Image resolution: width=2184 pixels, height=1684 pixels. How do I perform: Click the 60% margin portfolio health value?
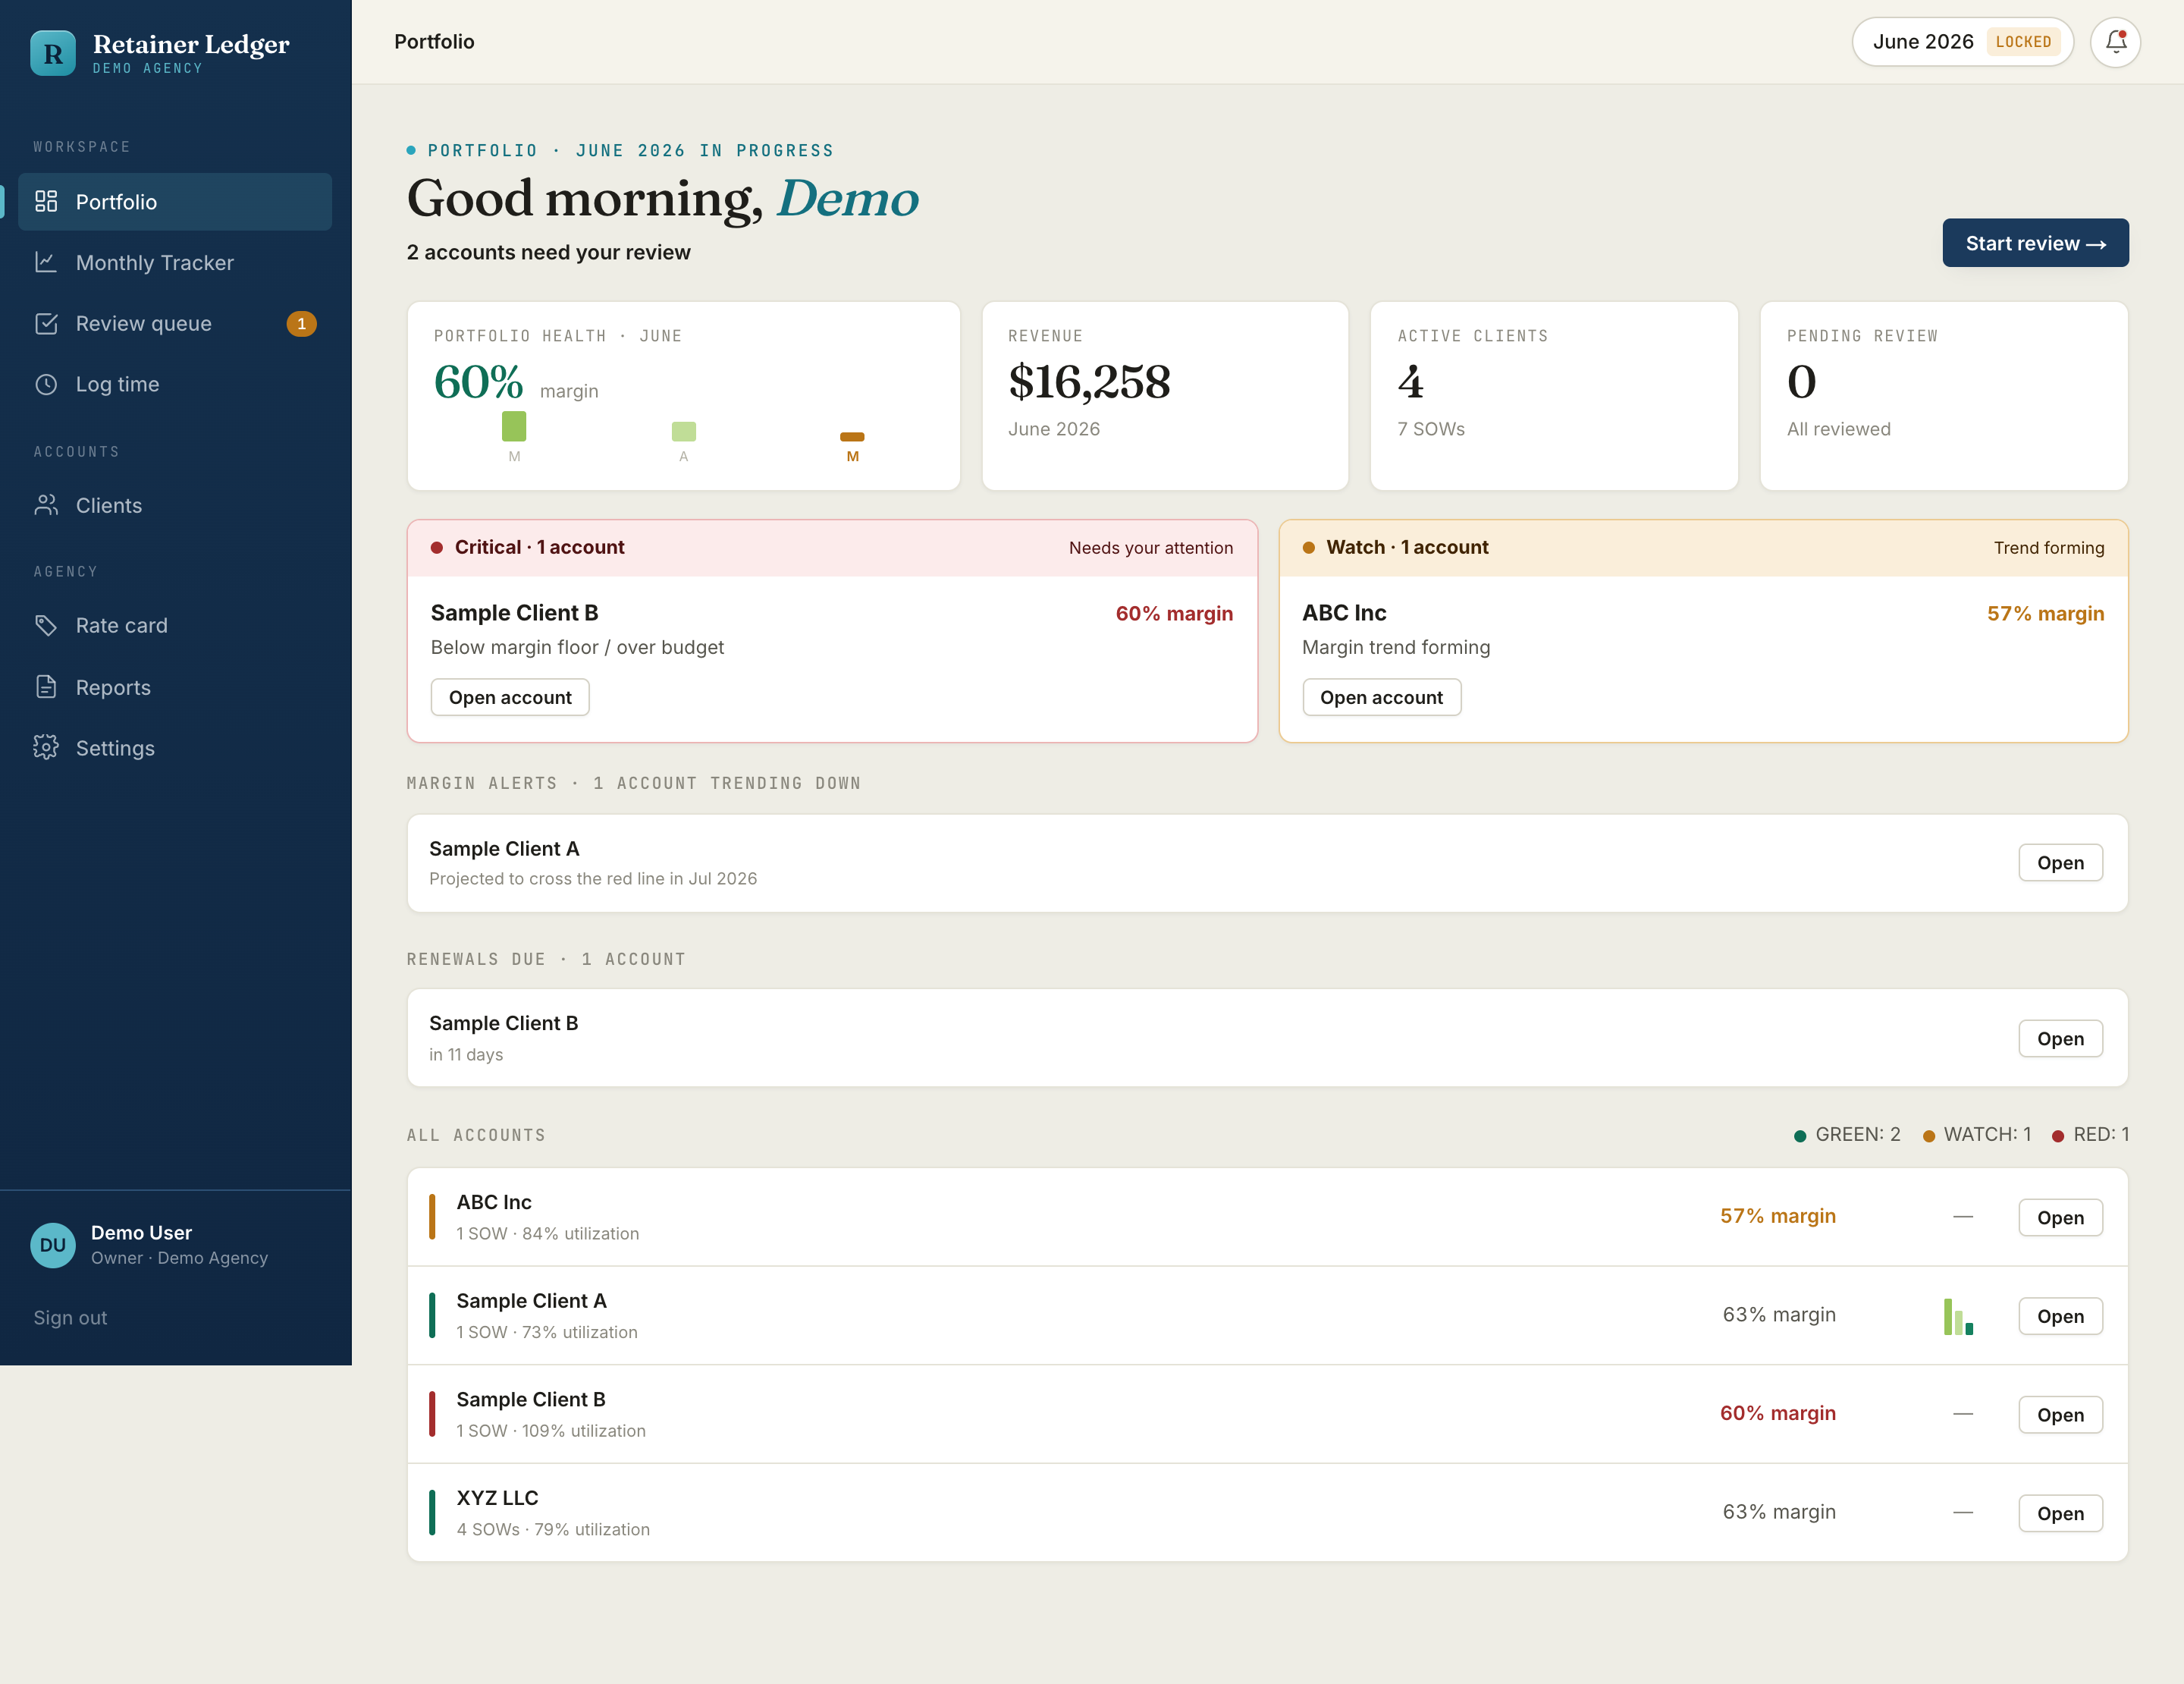tap(478, 382)
